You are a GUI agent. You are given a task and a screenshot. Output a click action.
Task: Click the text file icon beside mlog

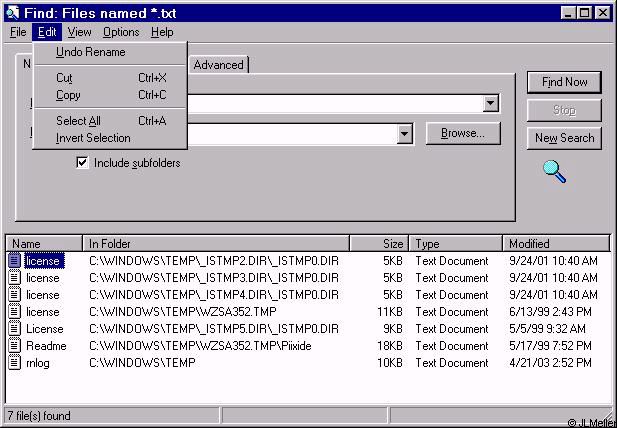(x=15, y=363)
